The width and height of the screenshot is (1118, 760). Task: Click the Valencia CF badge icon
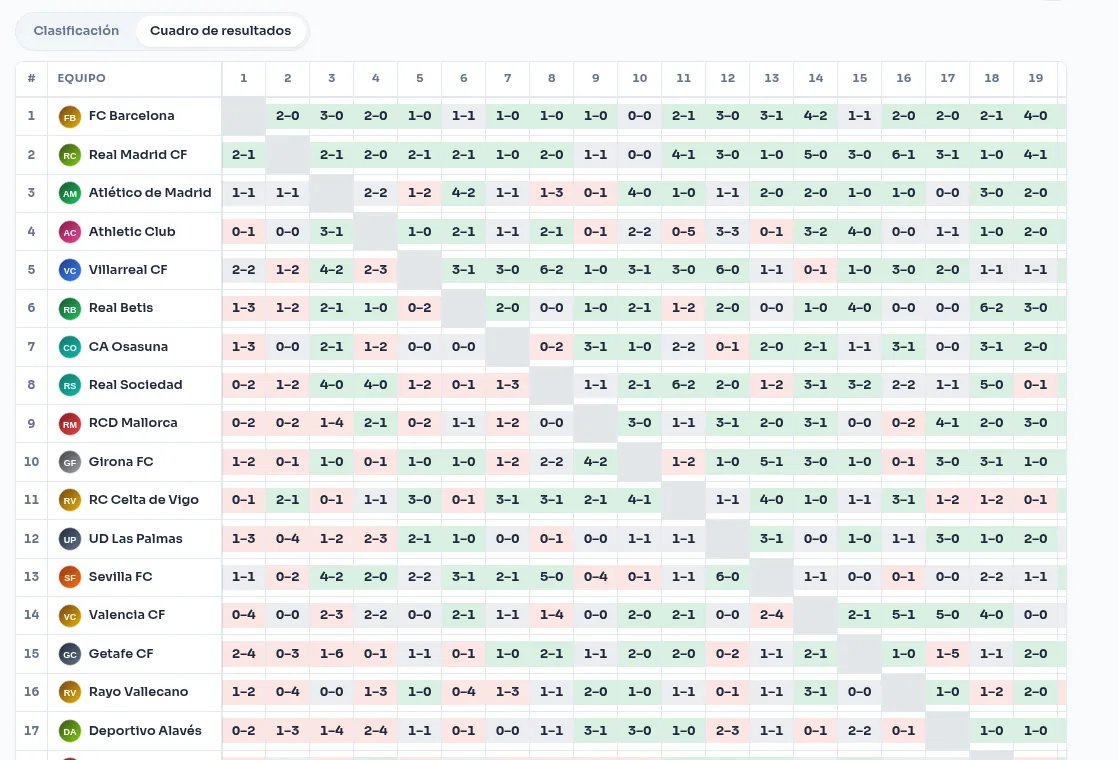coord(70,616)
